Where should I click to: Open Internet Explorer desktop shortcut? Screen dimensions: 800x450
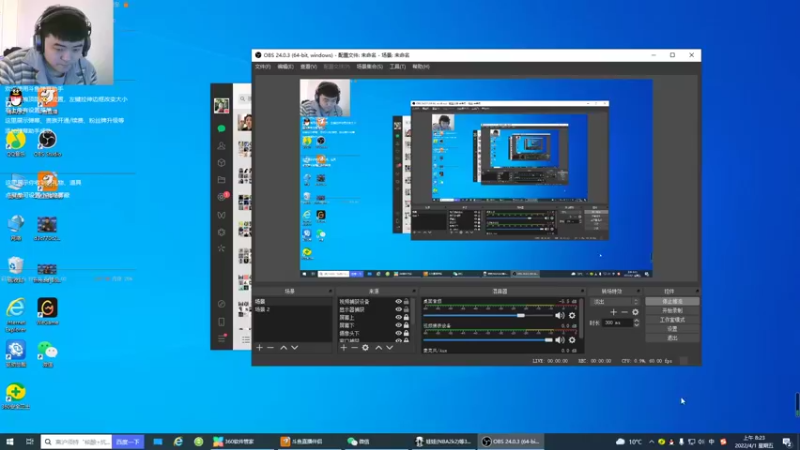pyautogui.click(x=16, y=315)
